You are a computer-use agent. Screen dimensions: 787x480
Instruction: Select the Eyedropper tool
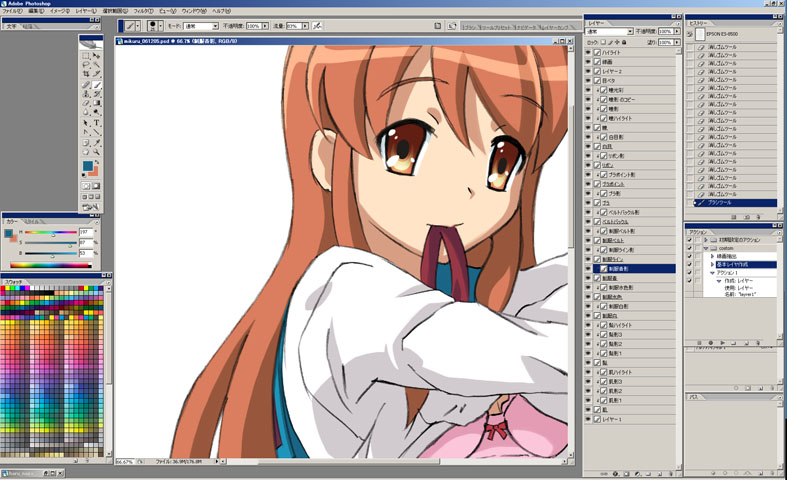(96, 143)
